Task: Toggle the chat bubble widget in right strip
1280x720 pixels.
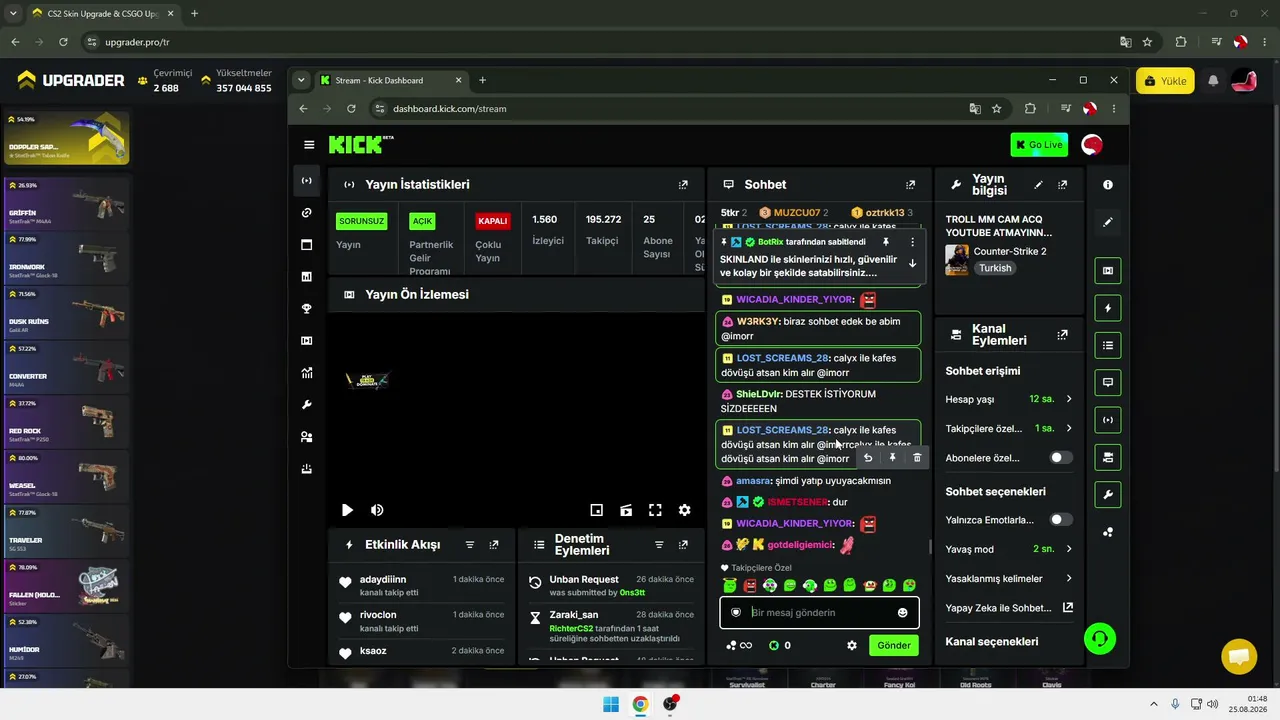Action: tap(1108, 382)
